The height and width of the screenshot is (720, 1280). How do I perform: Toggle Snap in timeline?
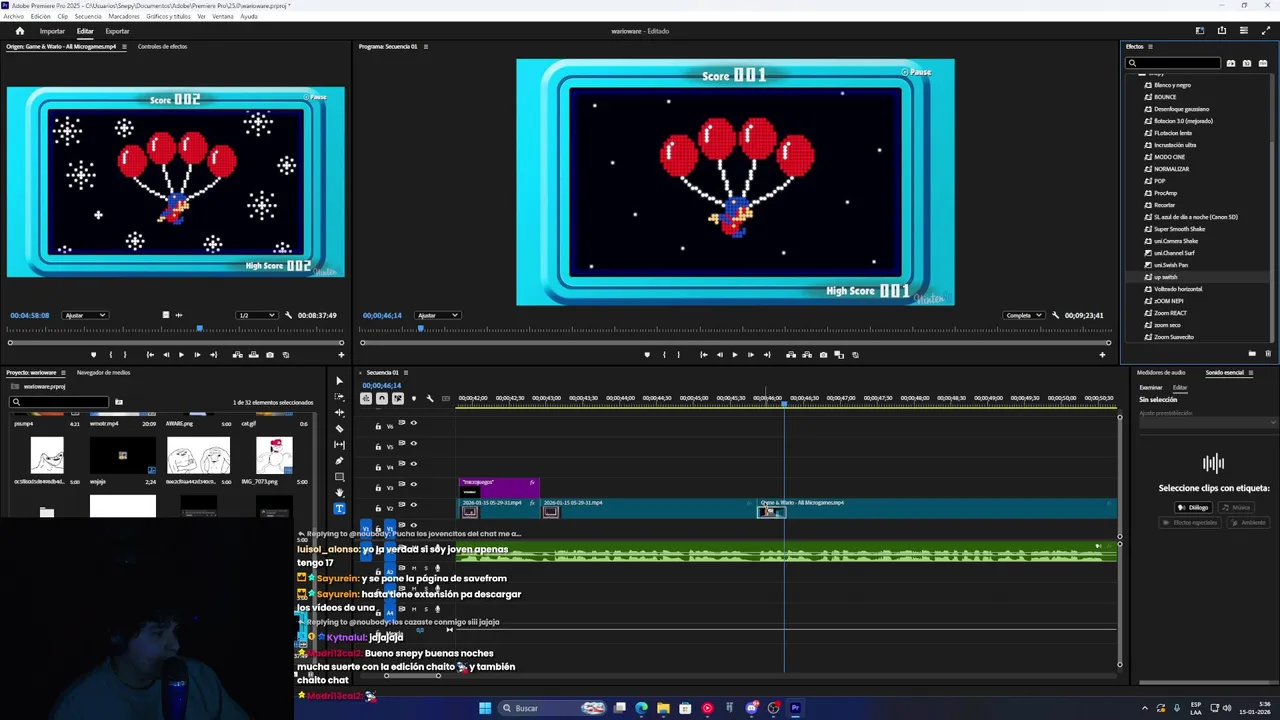point(382,398)
